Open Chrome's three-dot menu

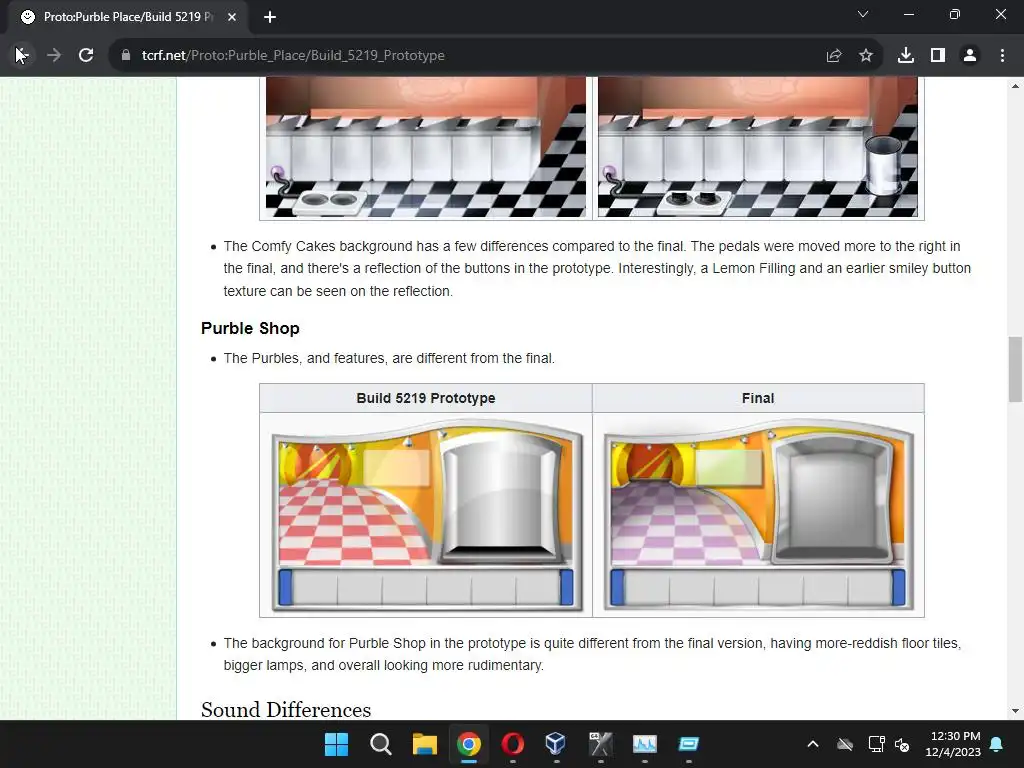(x=1002, y=56)
